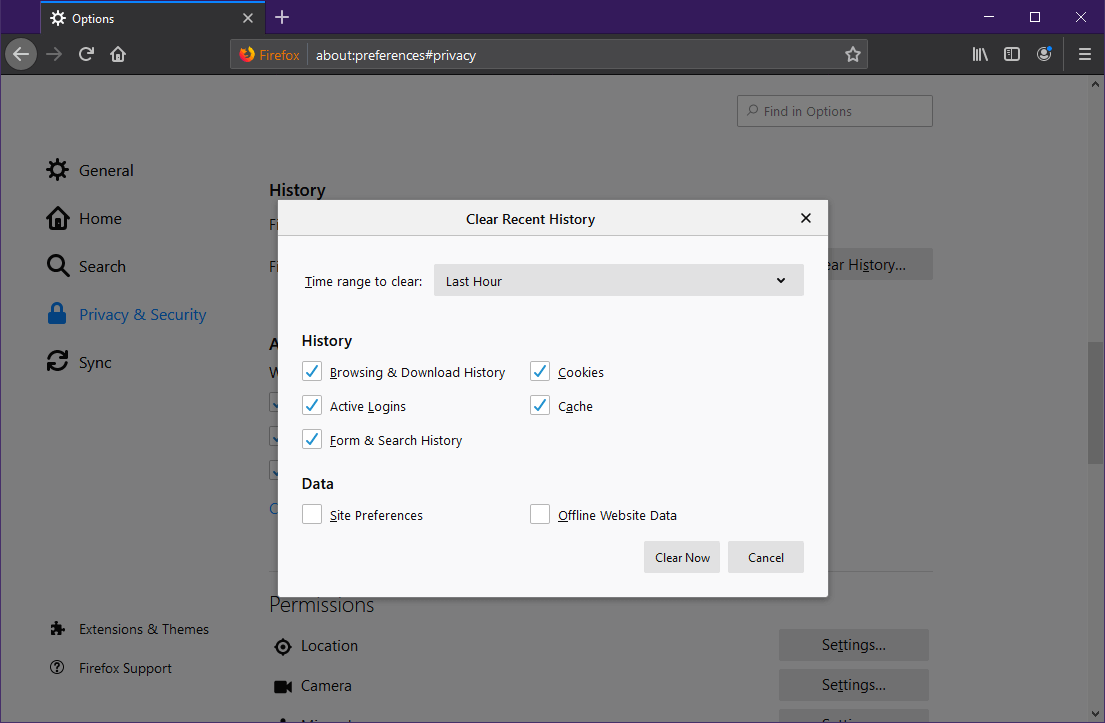Cancel the Clear Recent History dialog
1105x723 pixels.
tap(765, 557)
